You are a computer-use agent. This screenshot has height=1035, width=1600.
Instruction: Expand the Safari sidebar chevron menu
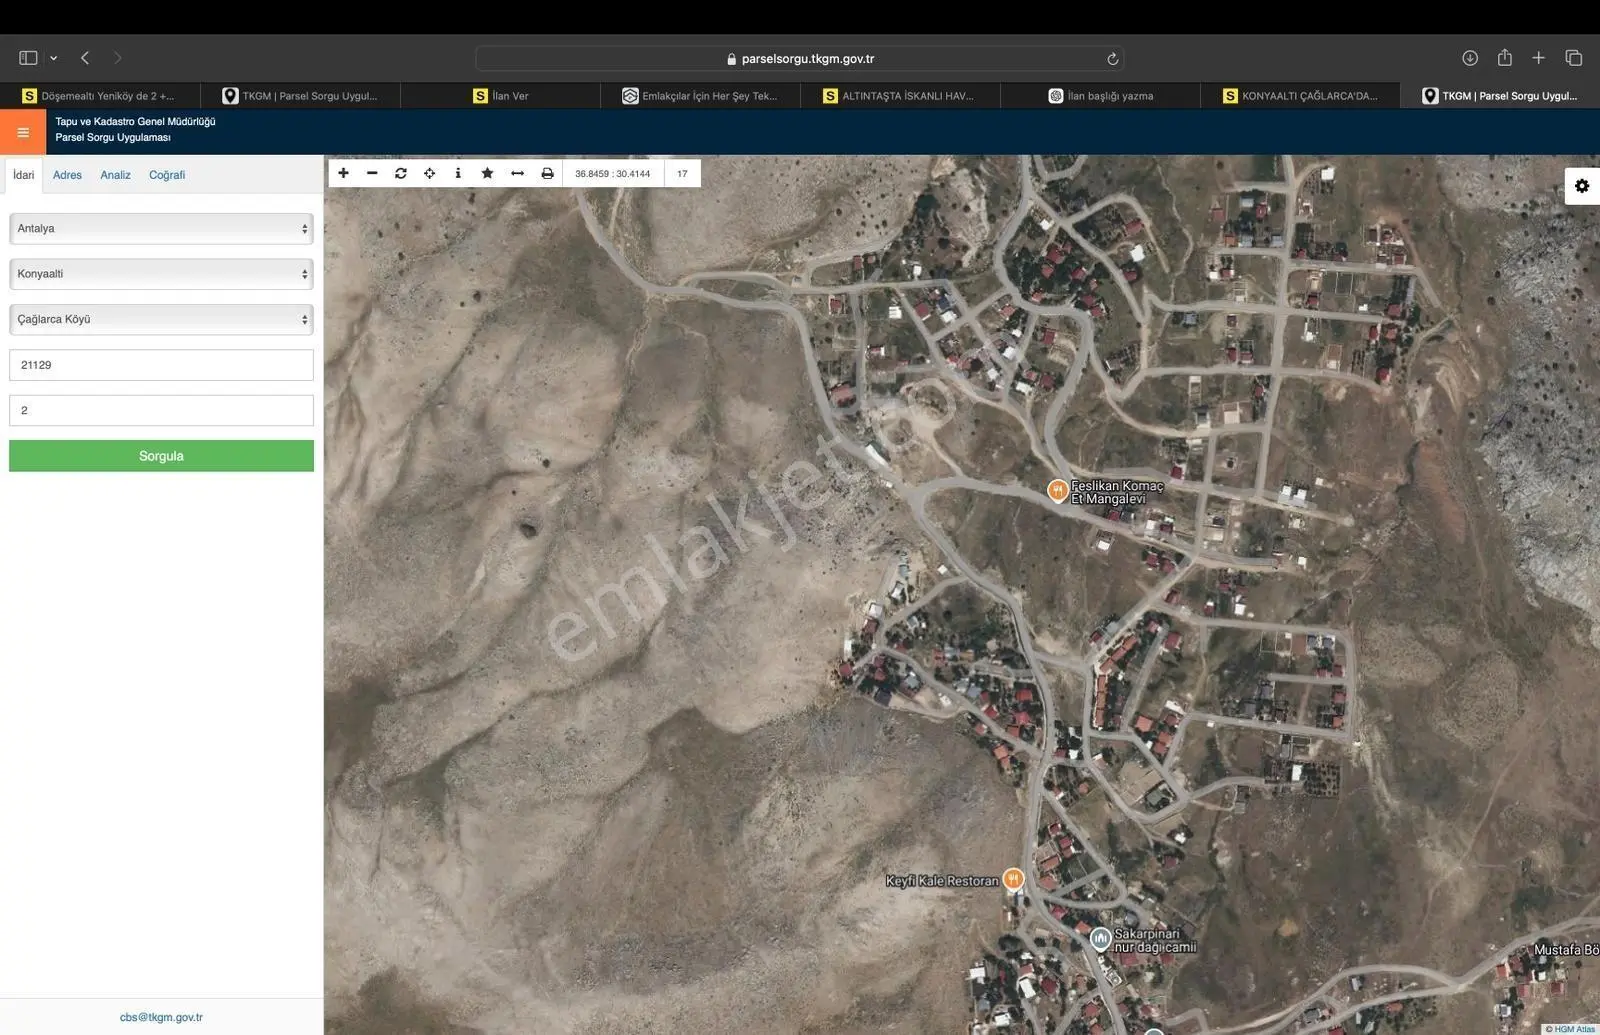point(54,58)
